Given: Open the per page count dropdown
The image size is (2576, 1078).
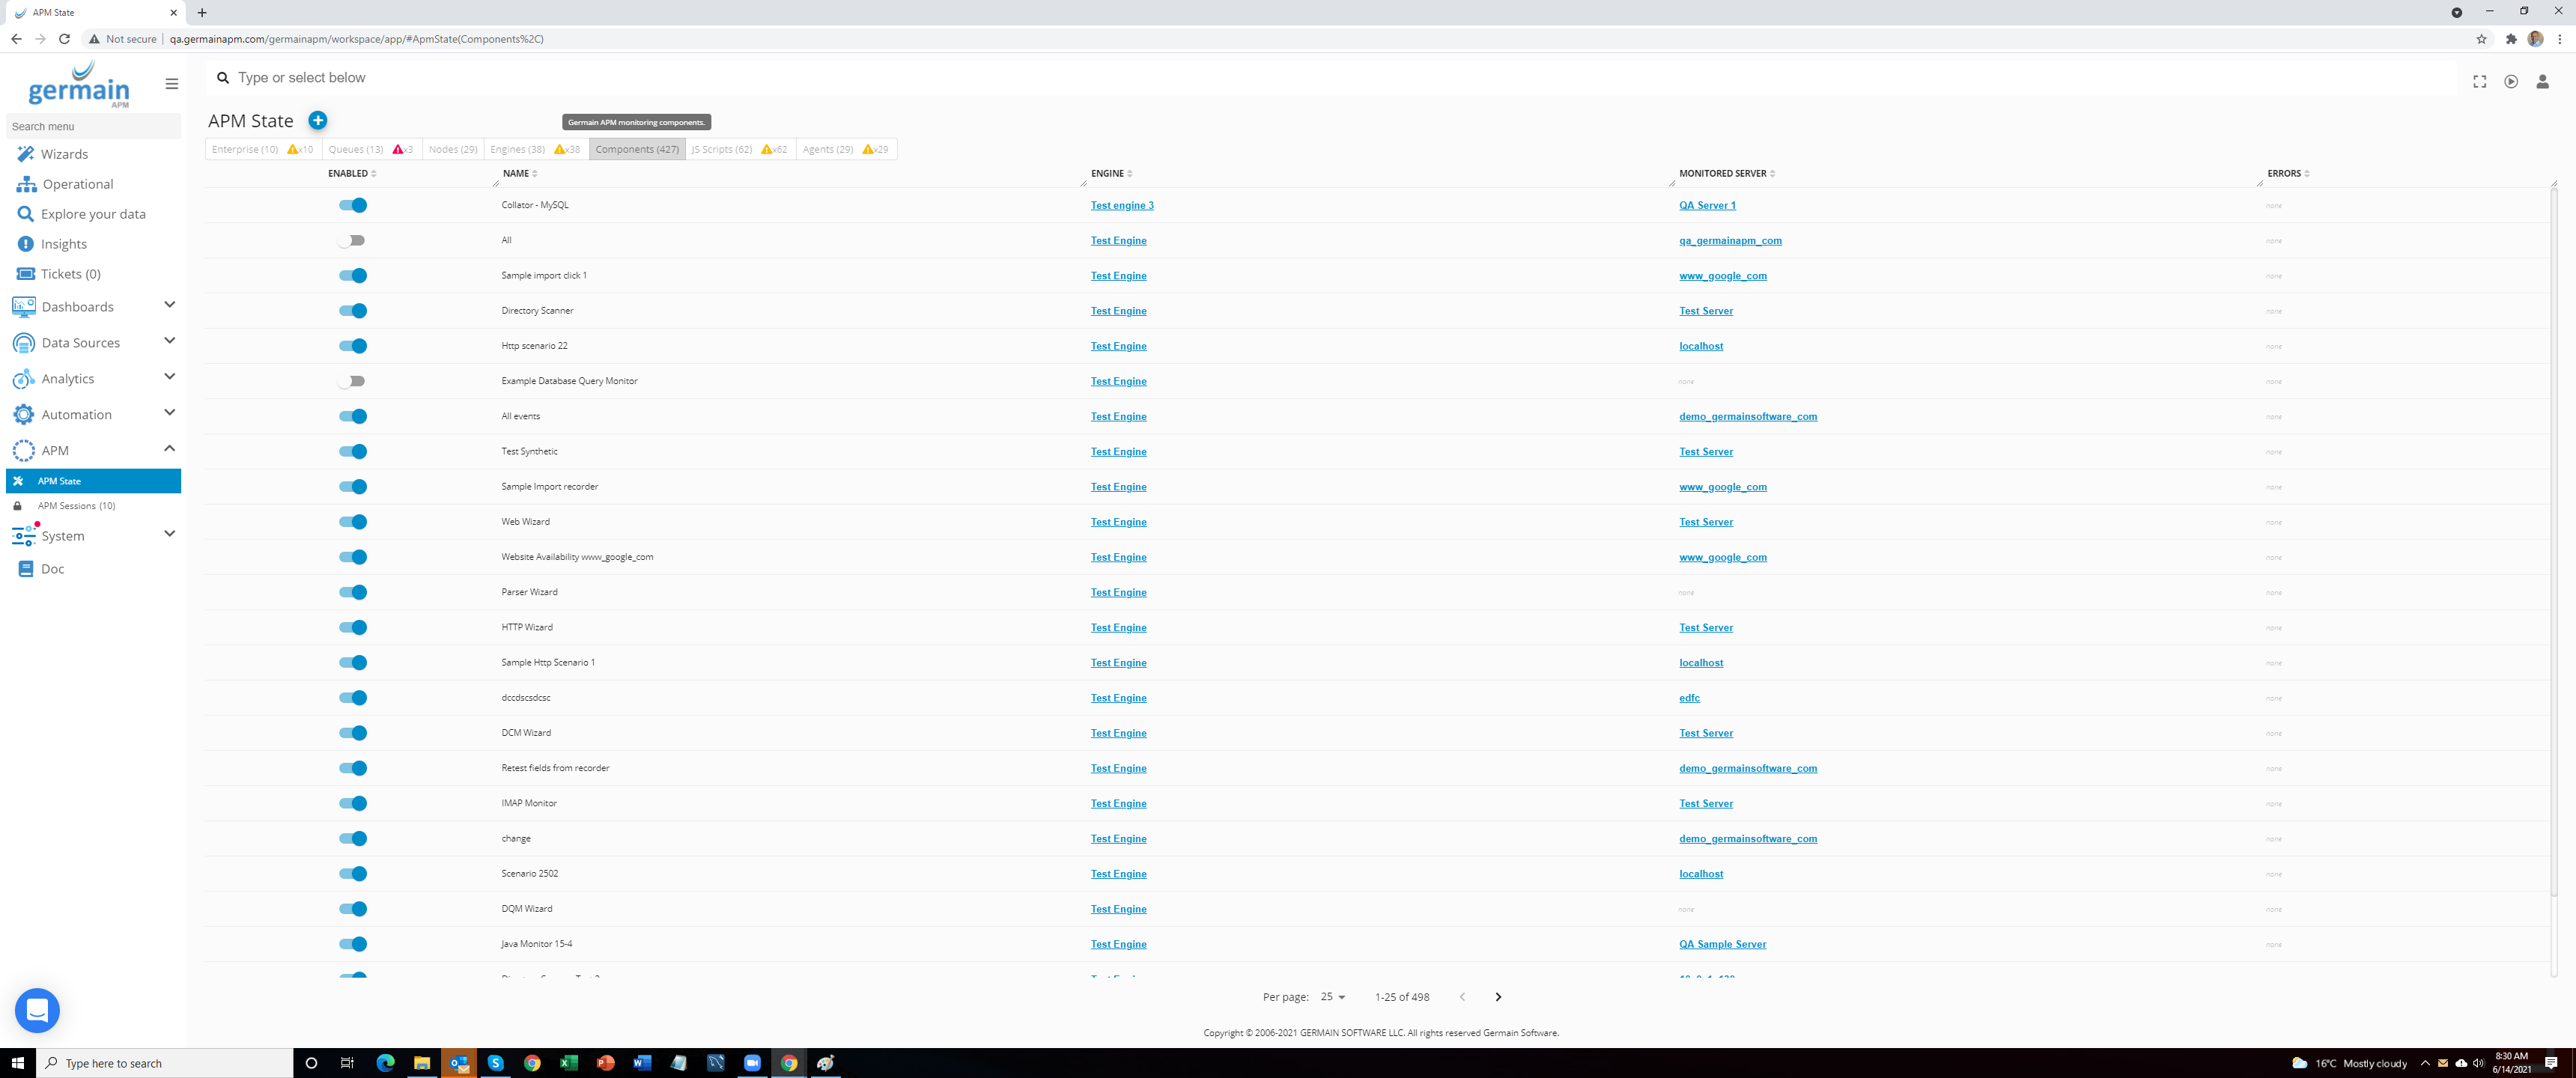Looking at the screenshot, I should (x=1333, y=997).
